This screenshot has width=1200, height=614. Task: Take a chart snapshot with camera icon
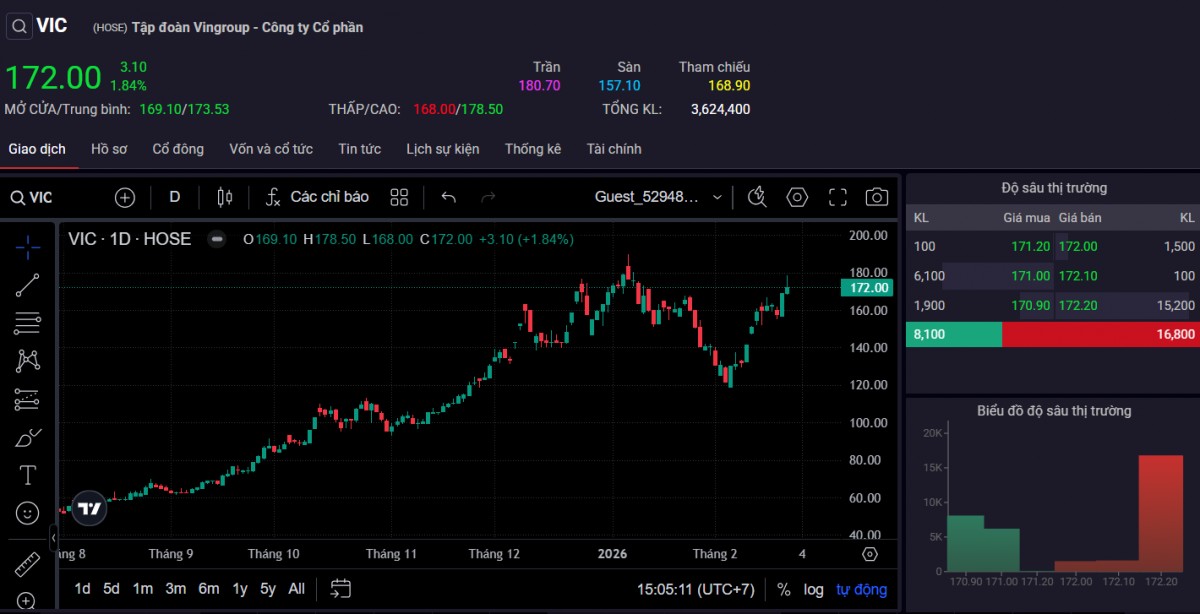click(876, 197)
